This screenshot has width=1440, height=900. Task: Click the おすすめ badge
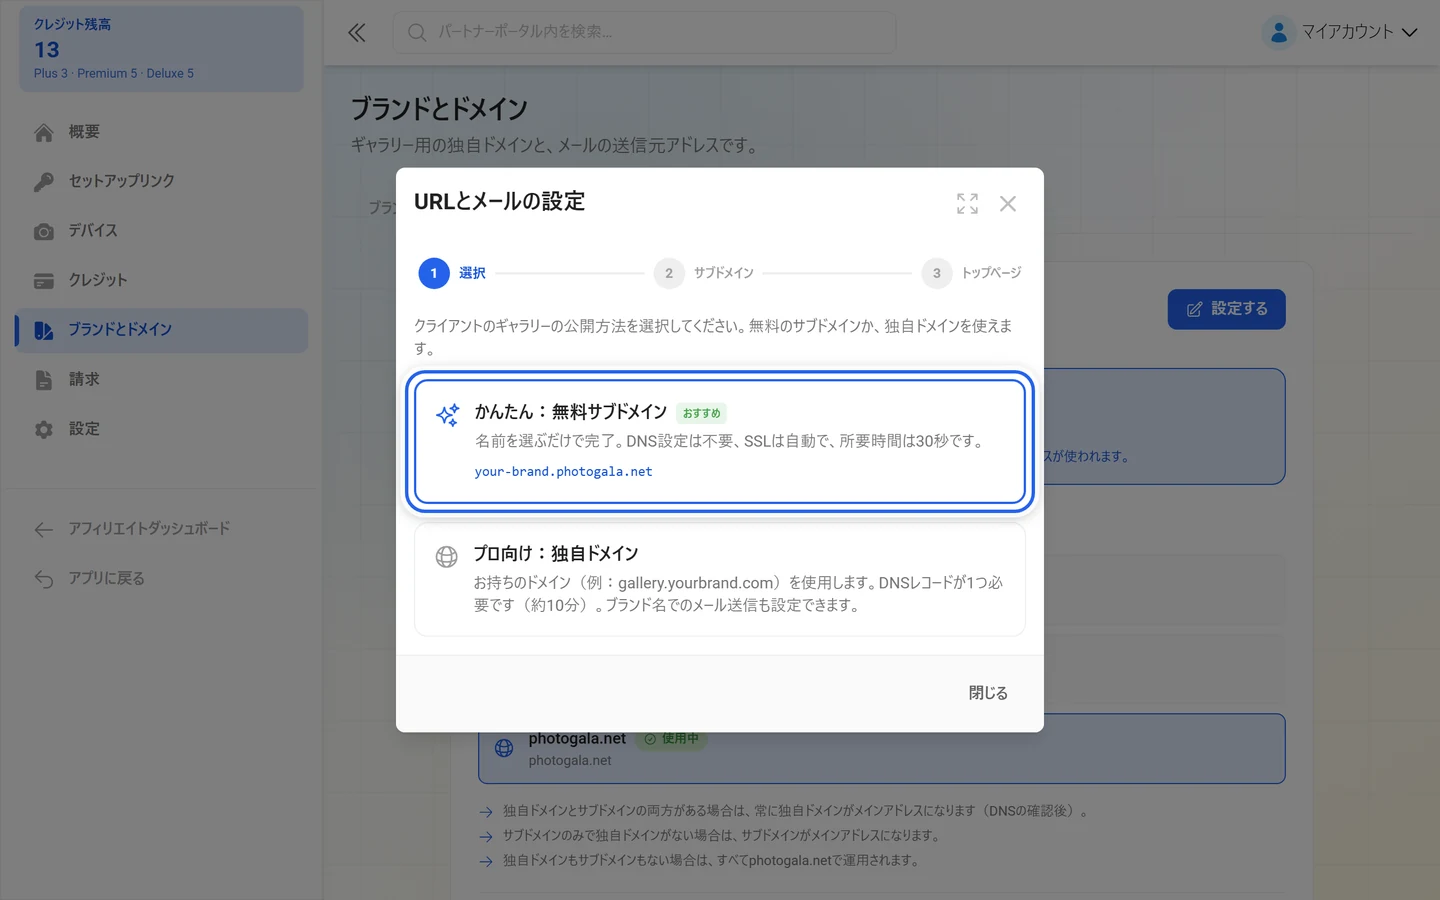[701, 413]
